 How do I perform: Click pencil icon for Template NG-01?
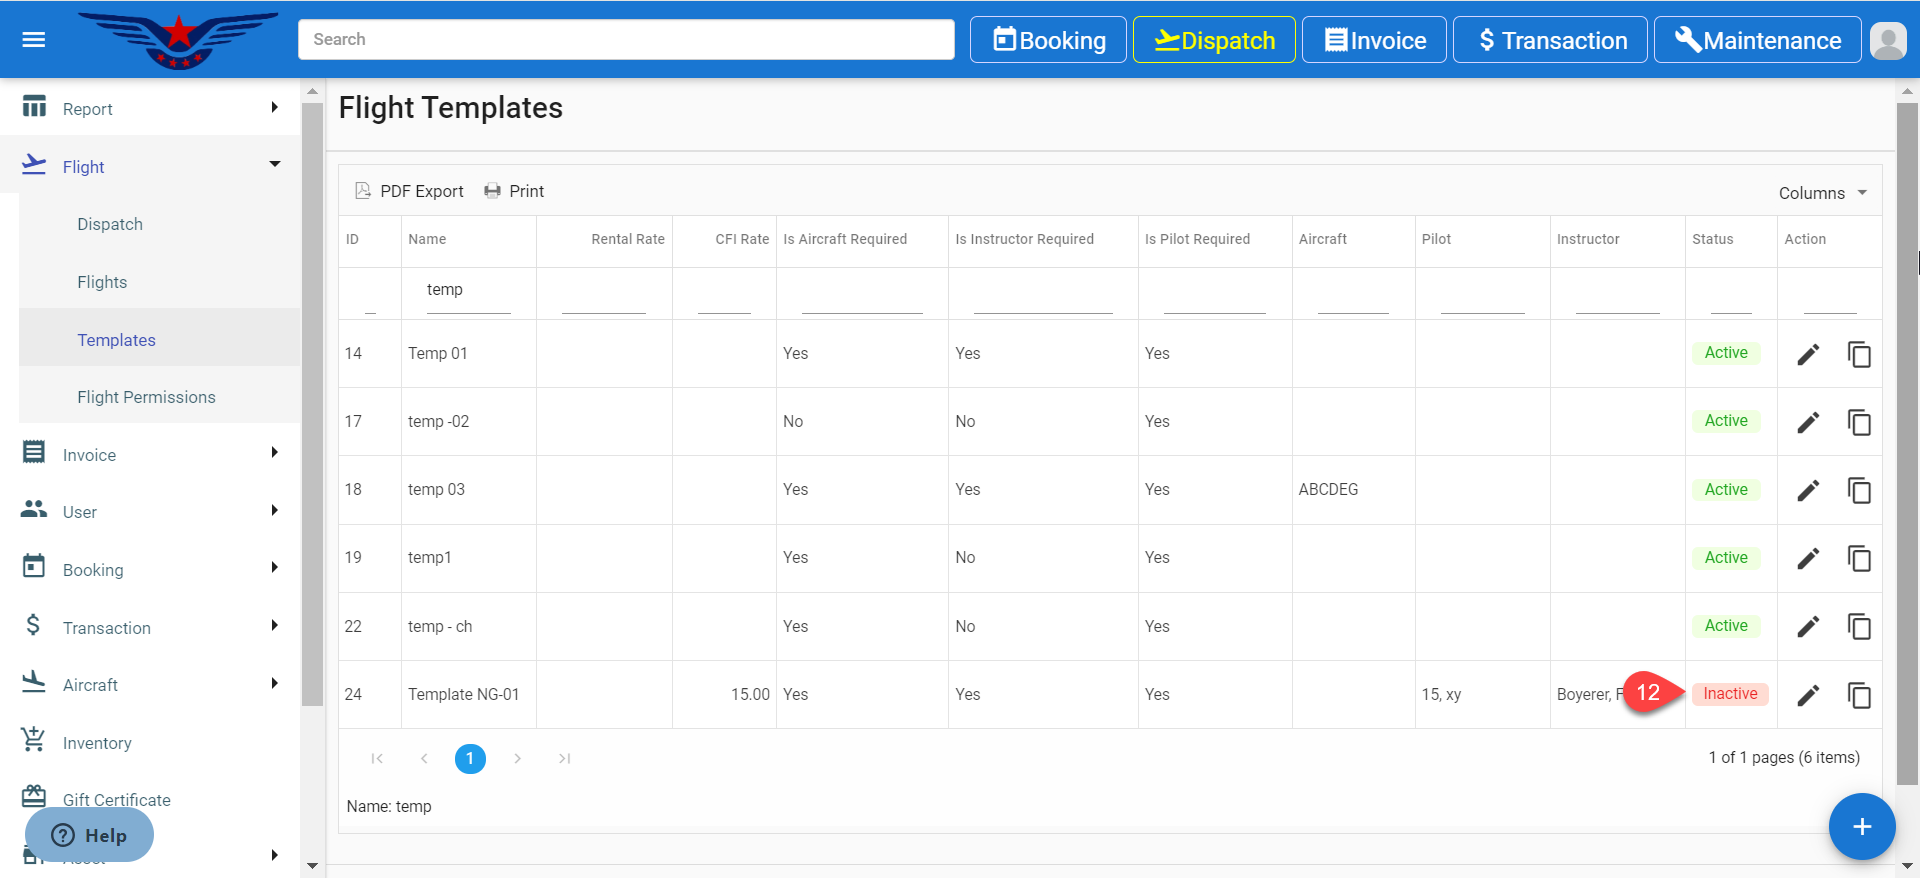pyautogui.click(x=1807, y=695)
